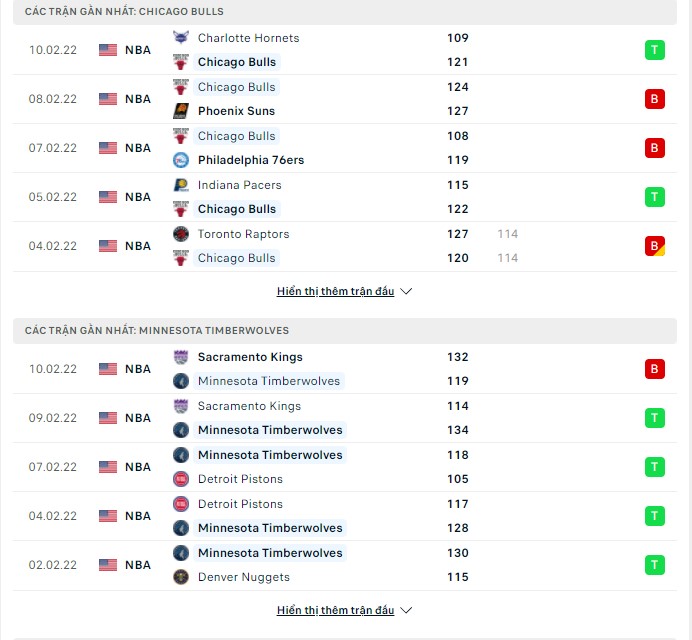This screenshot has width=692, height=640.
Task: Click the red-orange B badge on Raptors game
Action: click(655, 246)
